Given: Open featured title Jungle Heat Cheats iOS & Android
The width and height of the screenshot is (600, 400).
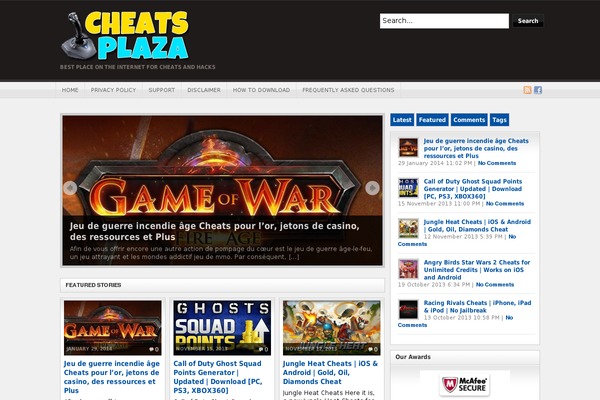Looking at the screenshot, I should (x=330, y=372).
